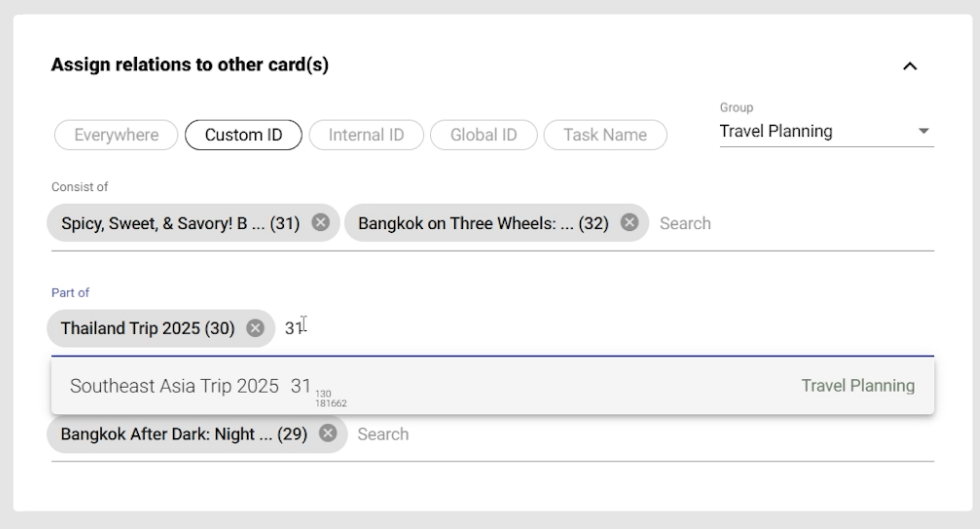Remove the Bangkok After Dark chip
This screenshot has width=980, height=529.
pyautogui.click(x=327, y=434)
